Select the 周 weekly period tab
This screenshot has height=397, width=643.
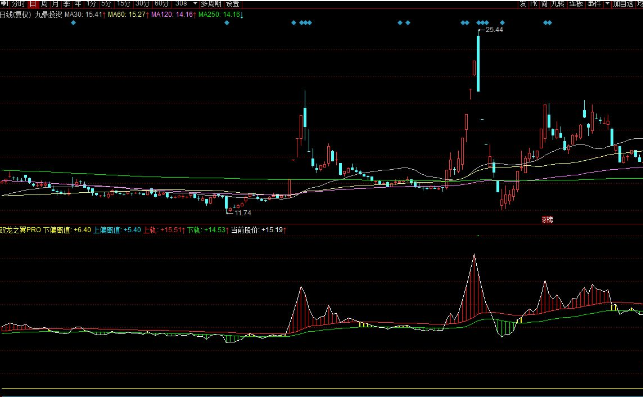pyautogui.click(x=43, y=4)
